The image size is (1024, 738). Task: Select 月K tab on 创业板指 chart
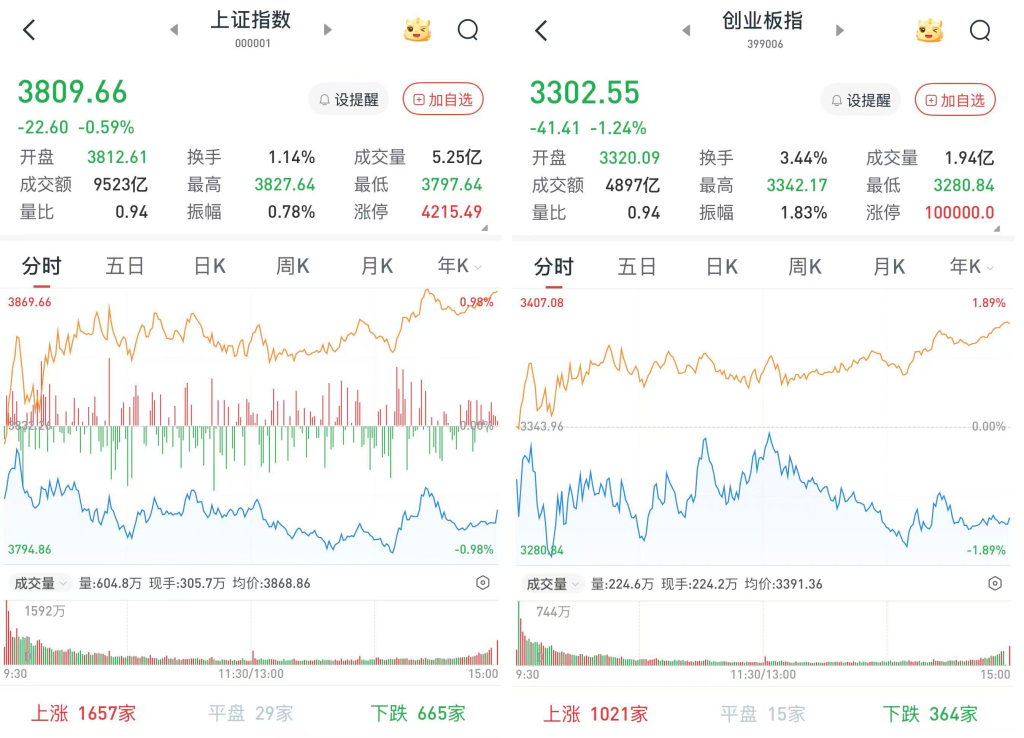(889, 267)
